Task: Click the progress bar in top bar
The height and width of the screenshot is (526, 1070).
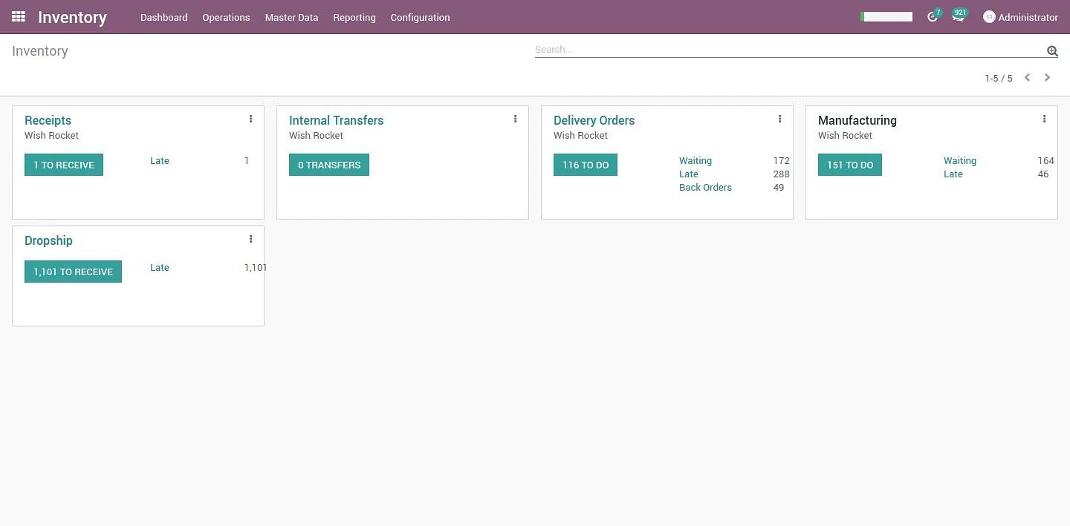Action: [886, 17]
